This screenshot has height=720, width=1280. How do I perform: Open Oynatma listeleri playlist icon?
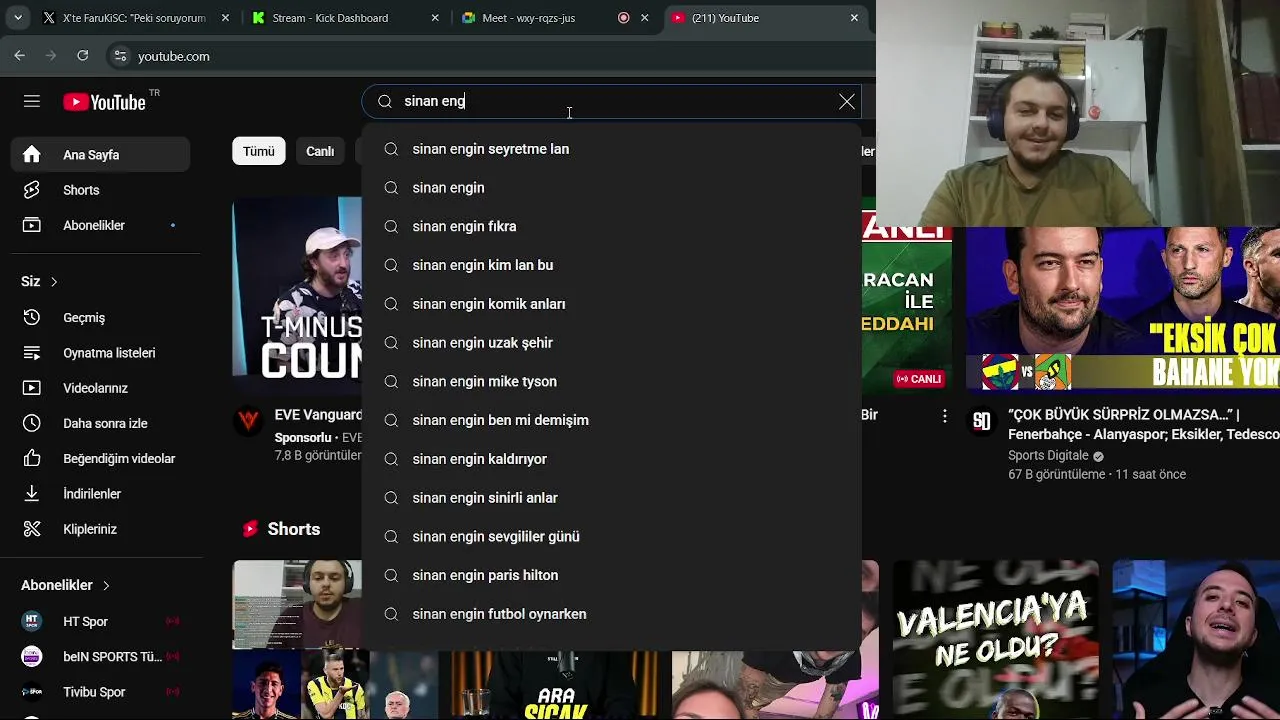[x=32, y=353]
